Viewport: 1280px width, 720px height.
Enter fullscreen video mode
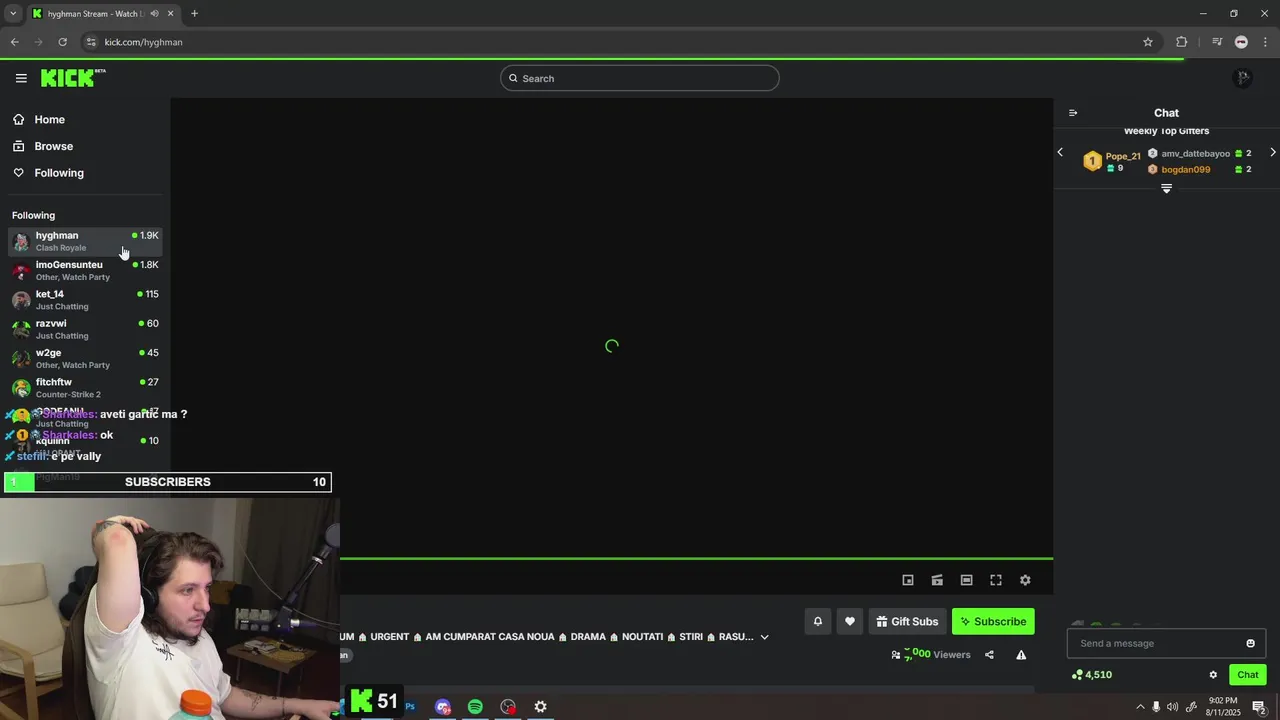[996, 580]
